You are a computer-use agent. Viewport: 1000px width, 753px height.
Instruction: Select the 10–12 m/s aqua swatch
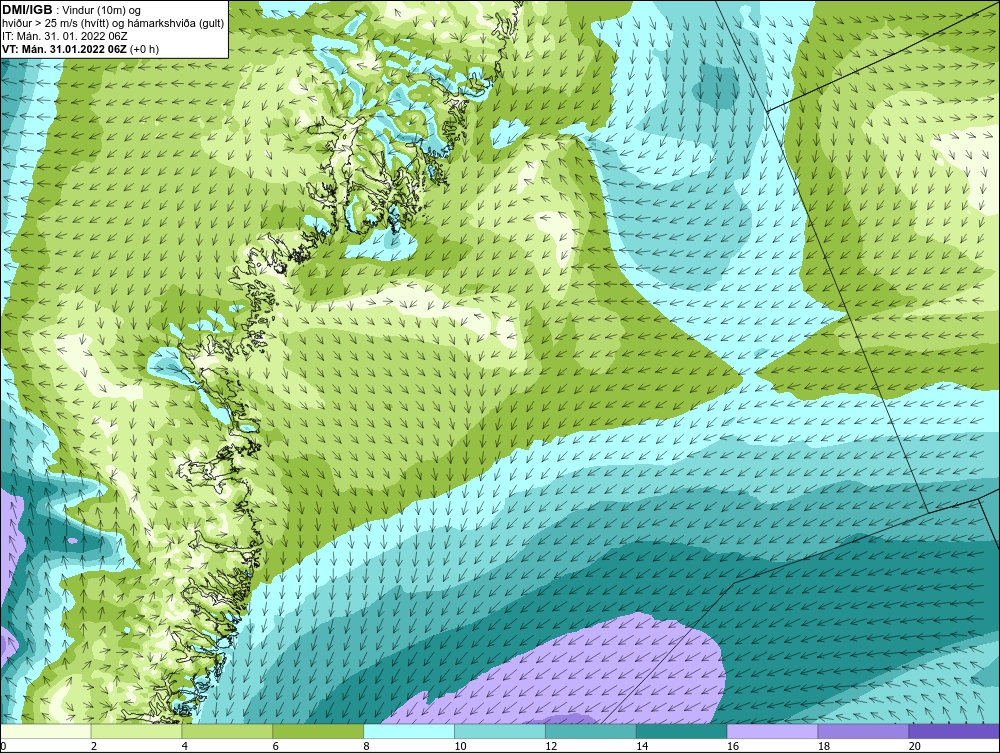tap(500, 731)
